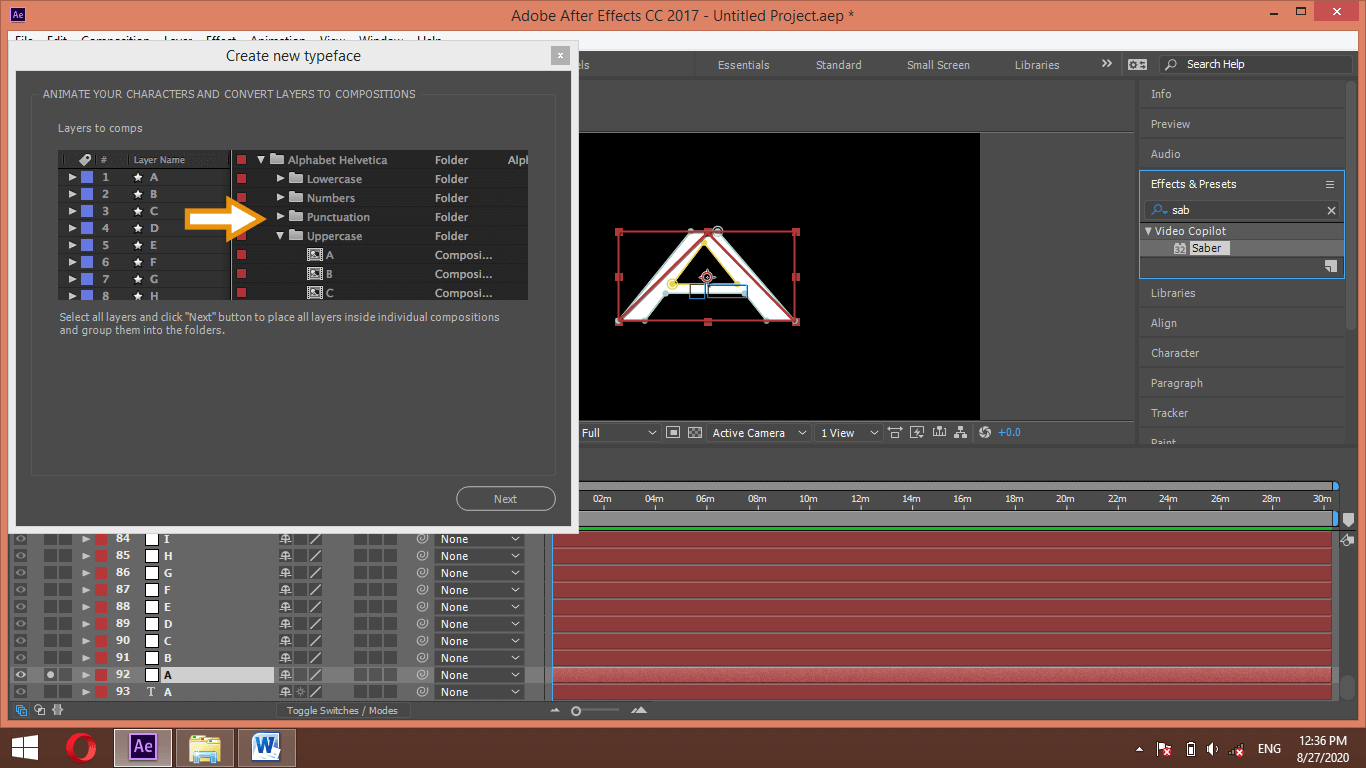Open the parent dropdown for layer 92
Screen dimensions: 1366x768
pos(480,674)
